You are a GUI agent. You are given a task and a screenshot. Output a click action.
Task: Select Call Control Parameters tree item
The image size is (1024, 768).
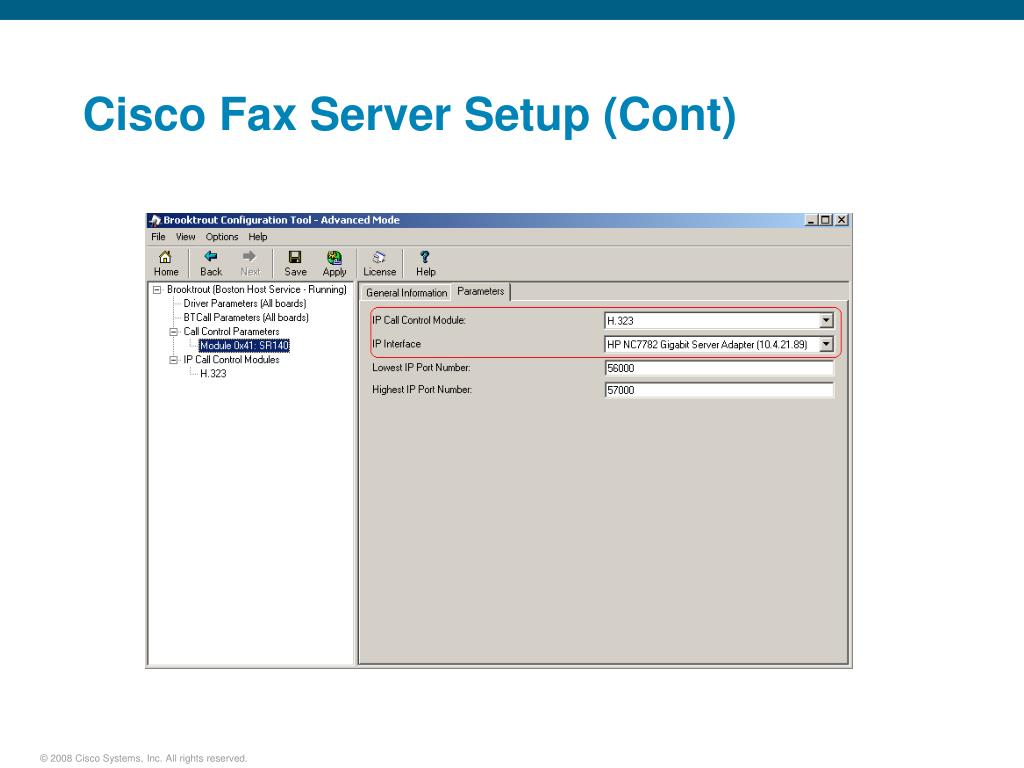coord(231,332)
